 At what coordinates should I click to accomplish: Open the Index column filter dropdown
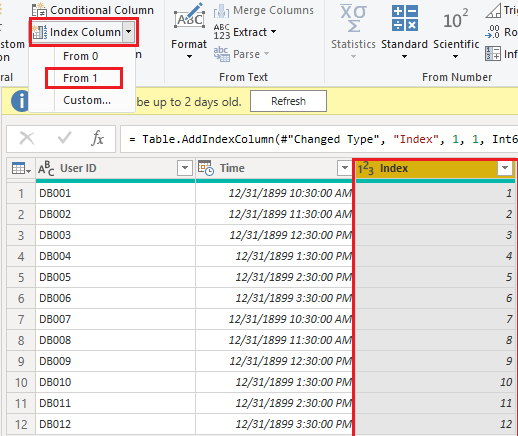pos(505,168)
